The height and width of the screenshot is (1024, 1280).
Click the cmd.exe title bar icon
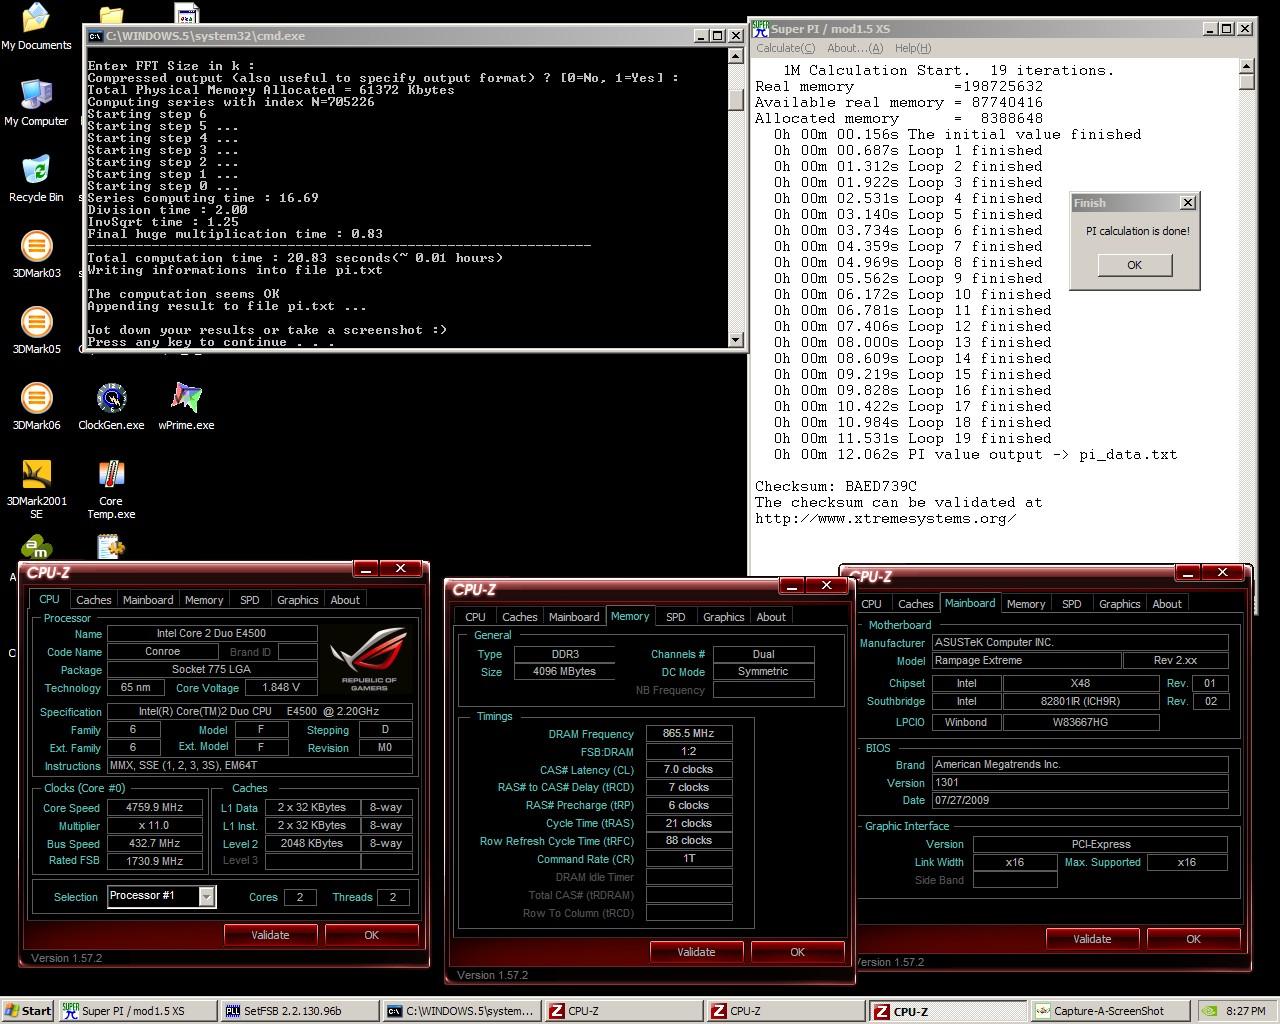(x=95, y=36)
